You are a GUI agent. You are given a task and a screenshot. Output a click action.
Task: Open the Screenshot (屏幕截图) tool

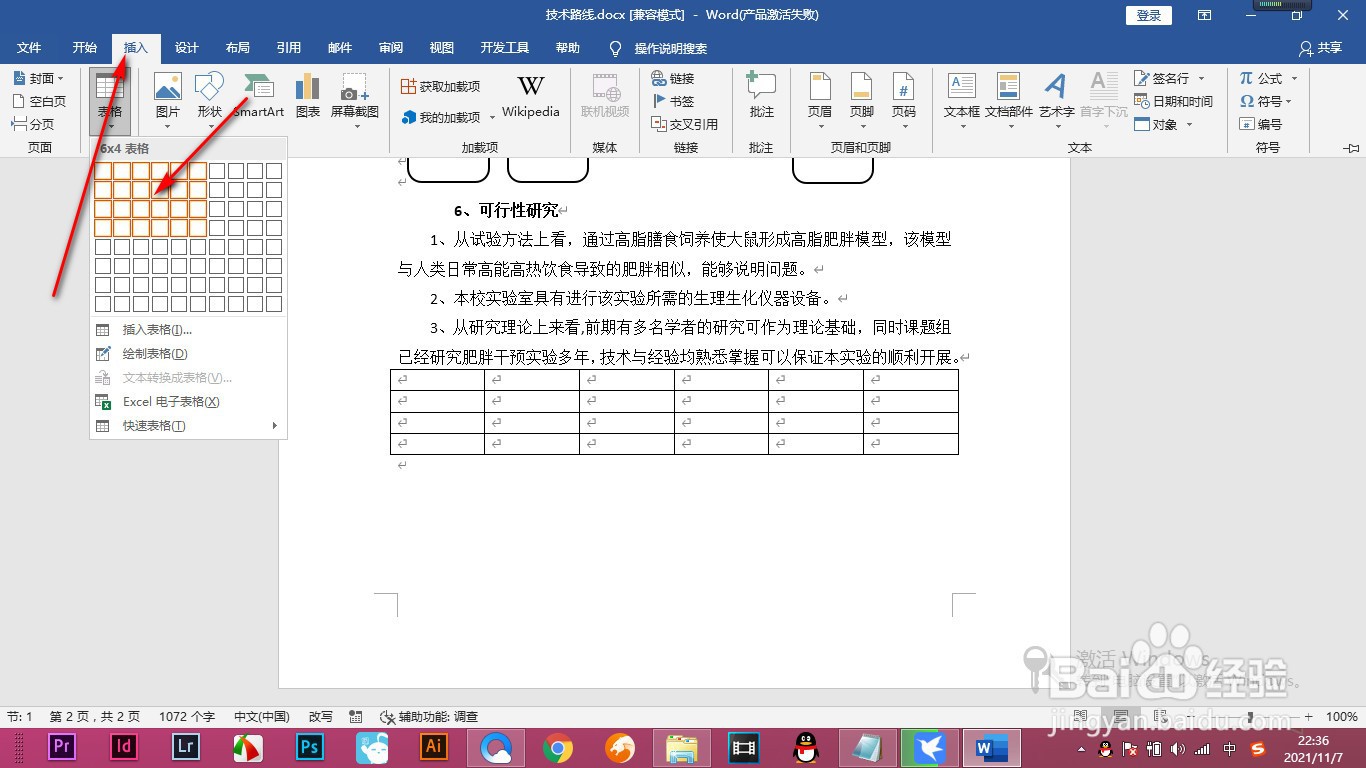pyautogui.click(x=355, y=101)
